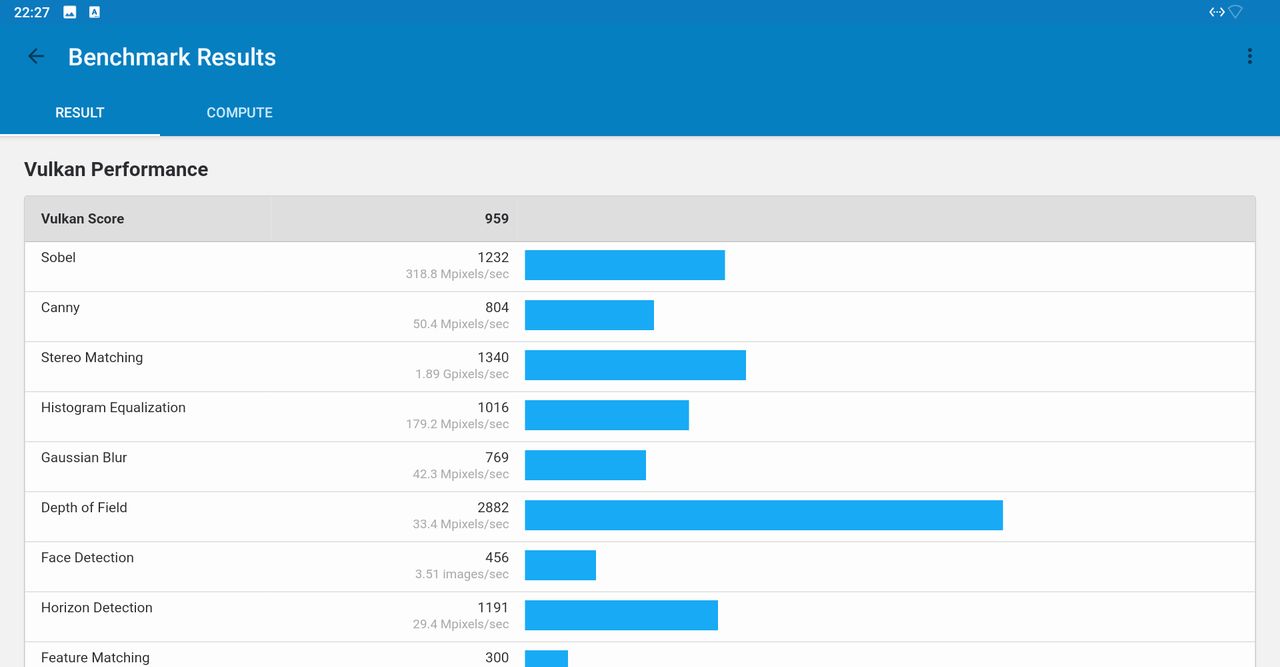Tap the Gaussian Blur entry
The image size is (1280, 667).
(84, 458)
